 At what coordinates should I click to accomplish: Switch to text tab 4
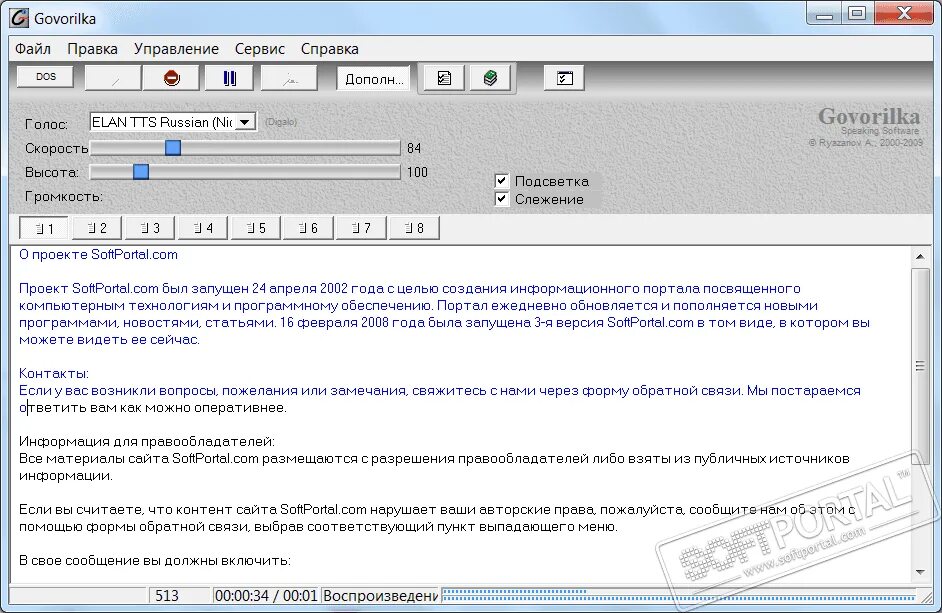[202, 228]
